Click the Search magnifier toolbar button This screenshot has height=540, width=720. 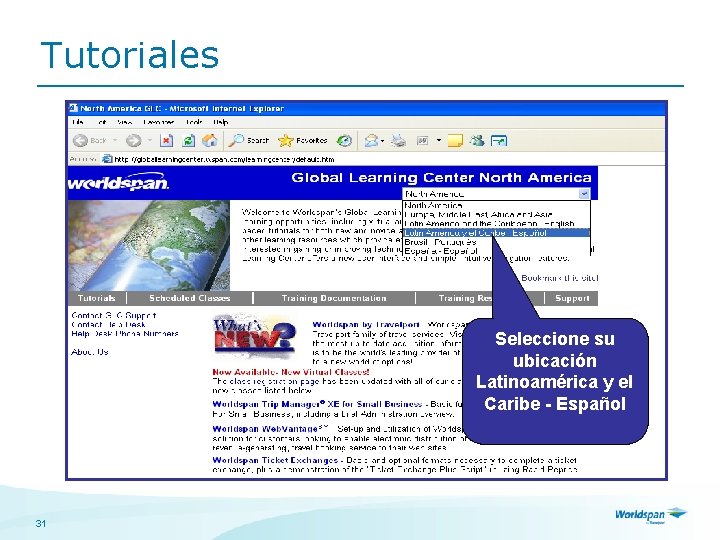248,141
